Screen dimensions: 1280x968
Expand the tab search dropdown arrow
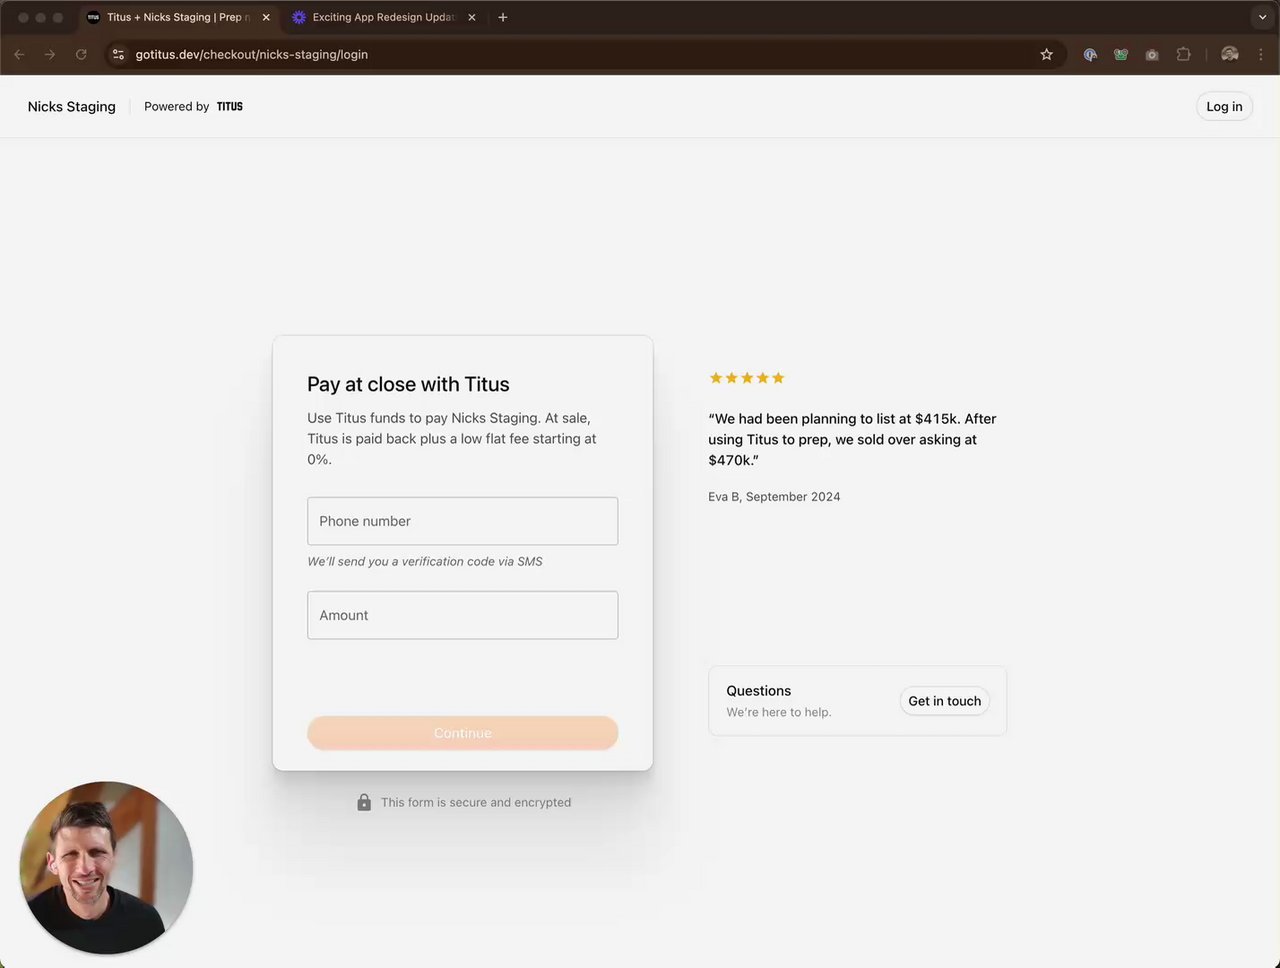point(1262,17)
